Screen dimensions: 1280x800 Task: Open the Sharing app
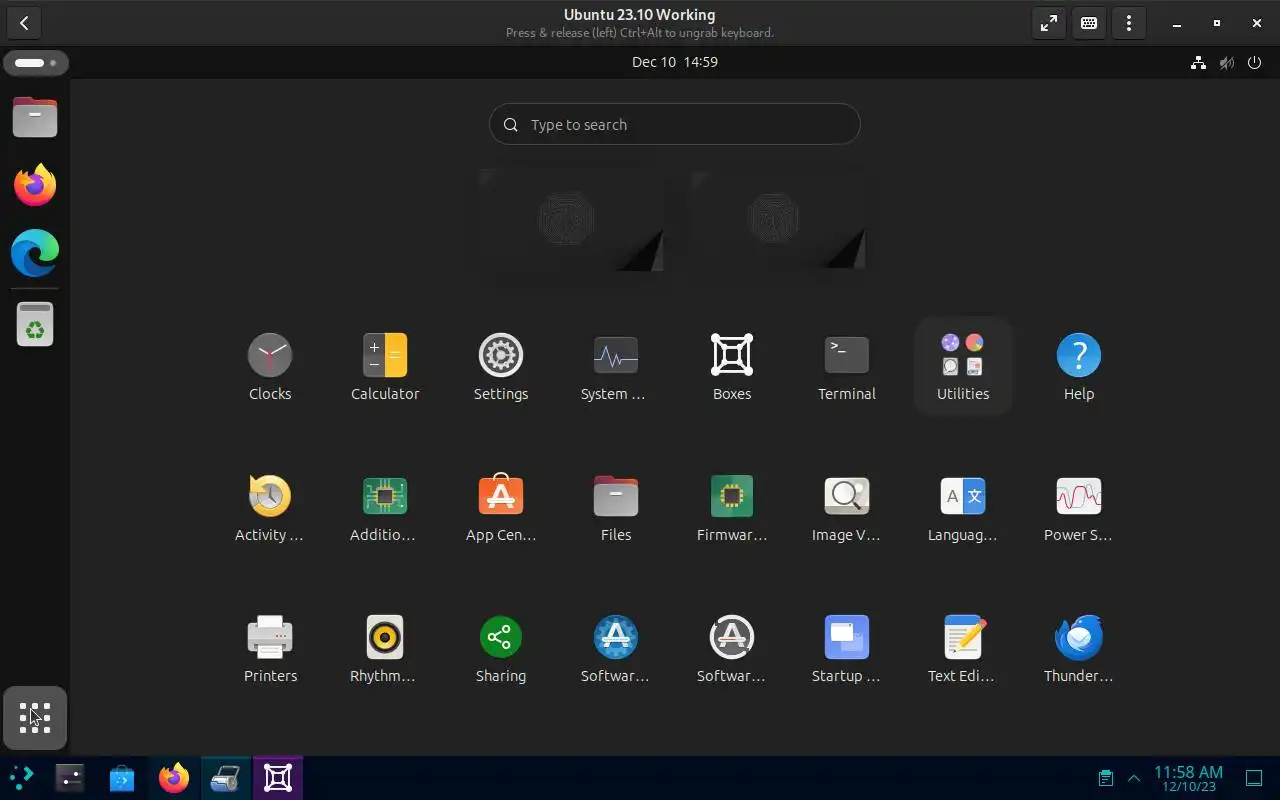click(x=501, y=649)
